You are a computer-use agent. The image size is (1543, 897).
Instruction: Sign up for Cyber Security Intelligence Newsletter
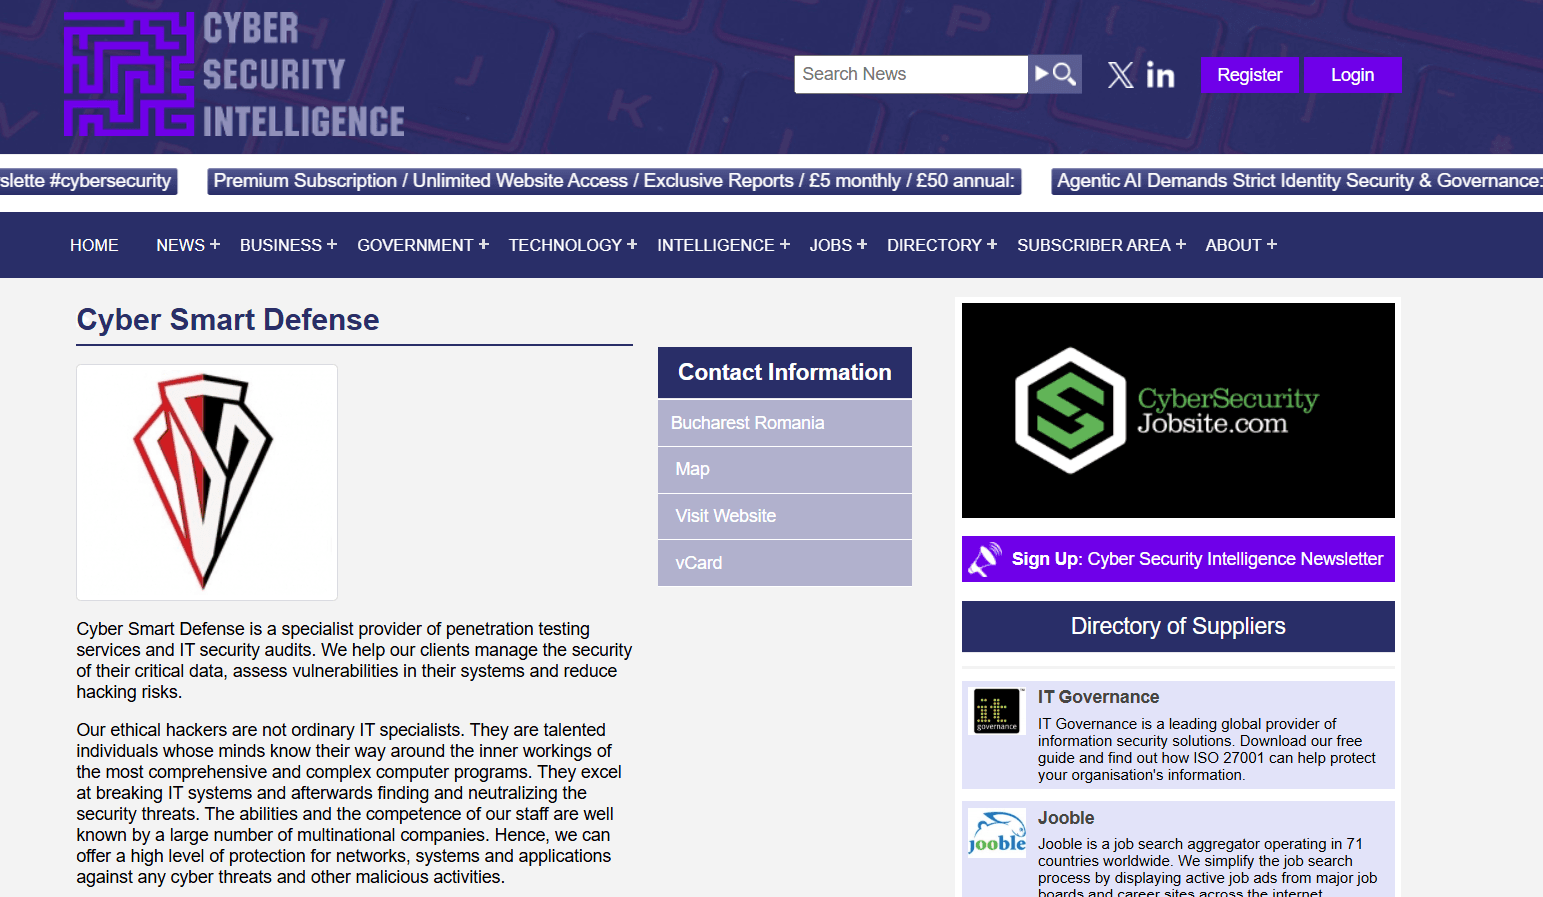tap(1178, 559)
